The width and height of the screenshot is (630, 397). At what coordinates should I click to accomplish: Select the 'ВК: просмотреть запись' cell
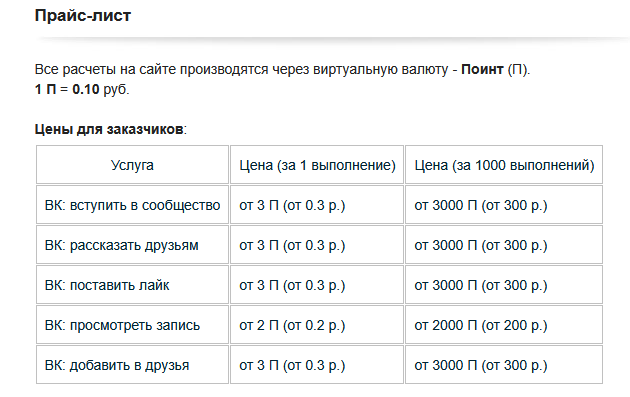[132, 325]
